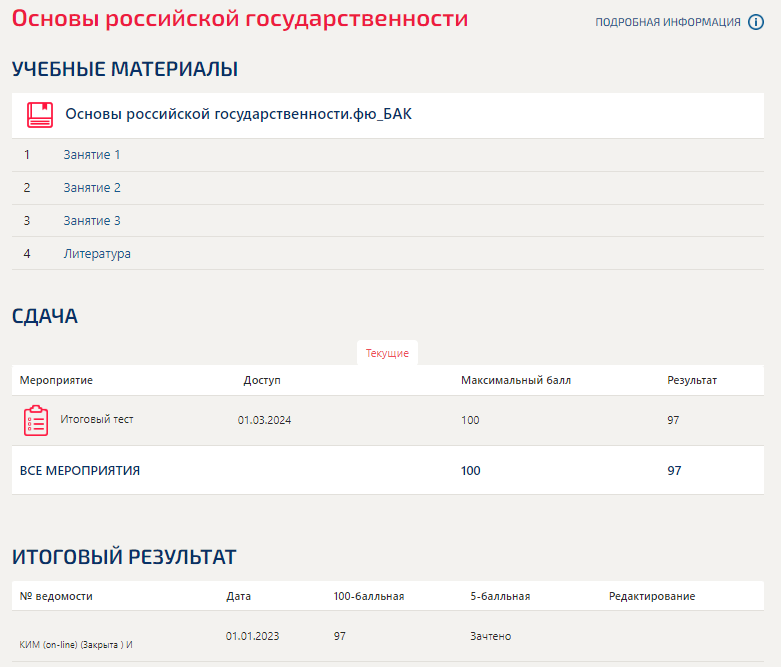Open Занятие 1 in the materials list
This screenshot has height=667, width=781.
(92, 155)
